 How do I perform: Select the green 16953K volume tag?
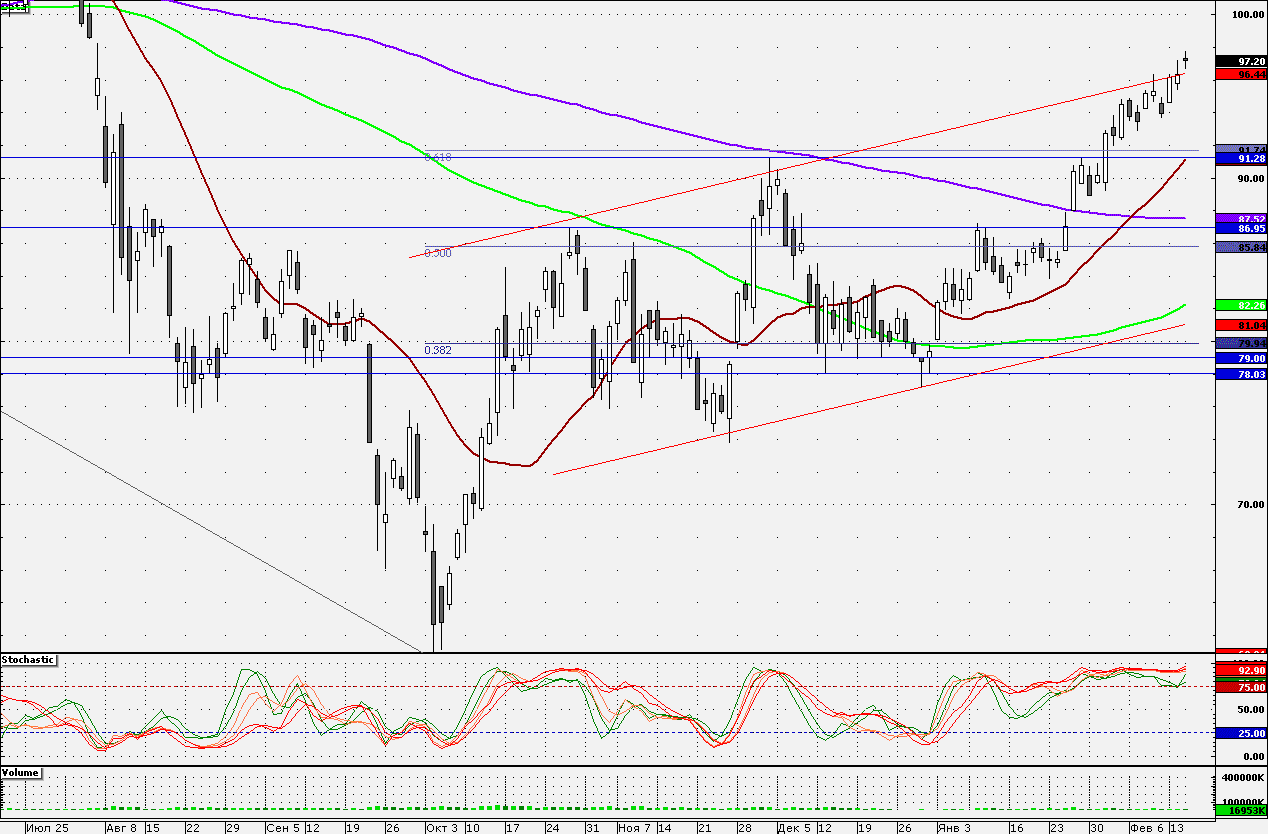click(1241, 810)
